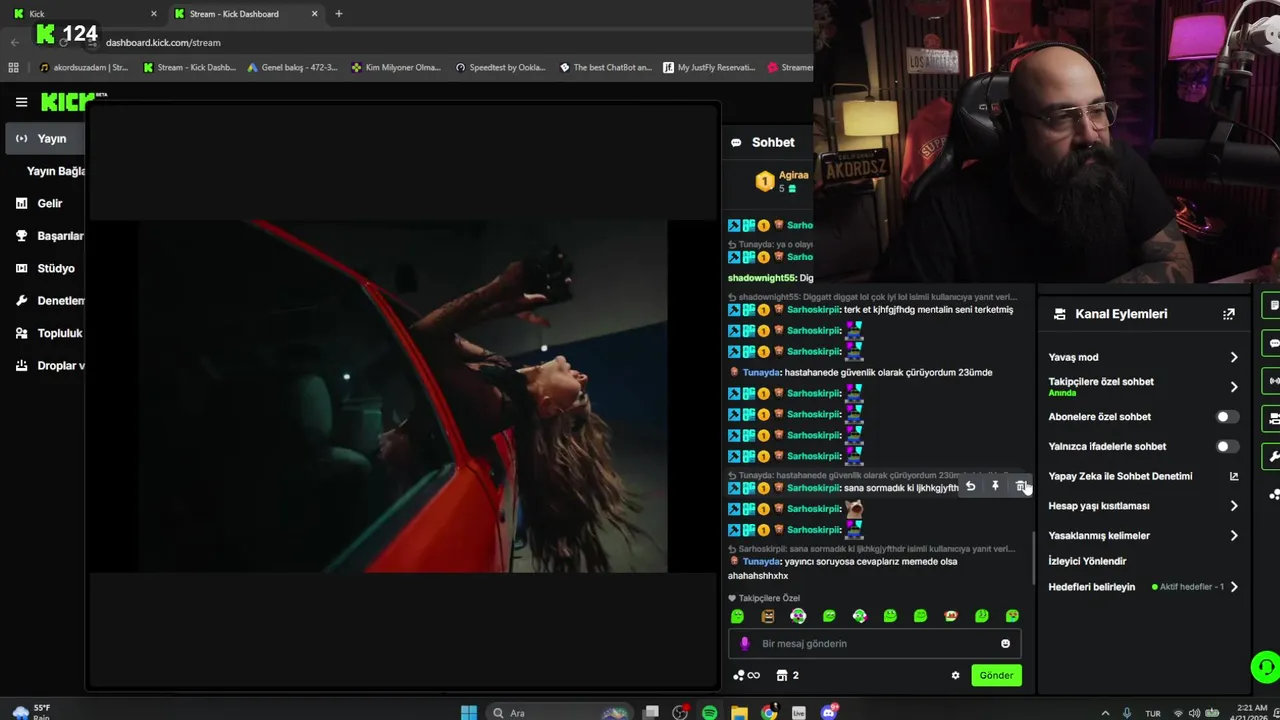The image size is (1280, 720).
Task: Close the Stream - Kick Dashboard tab
Action: [x=314, y=14]
